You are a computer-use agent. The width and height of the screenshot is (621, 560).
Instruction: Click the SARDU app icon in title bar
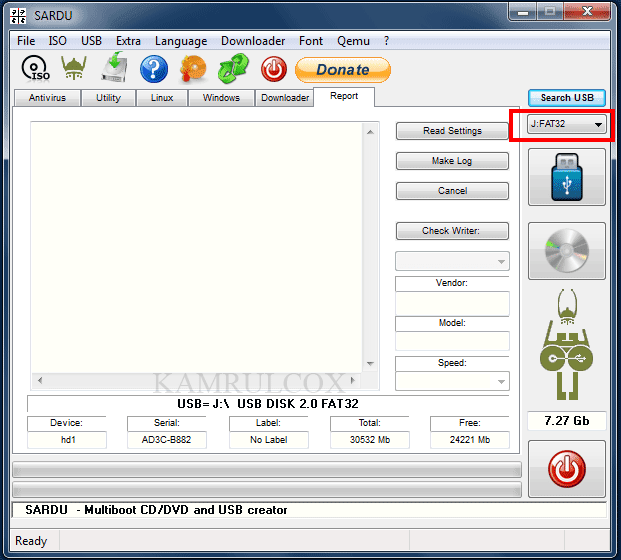[x=18, y=15]
